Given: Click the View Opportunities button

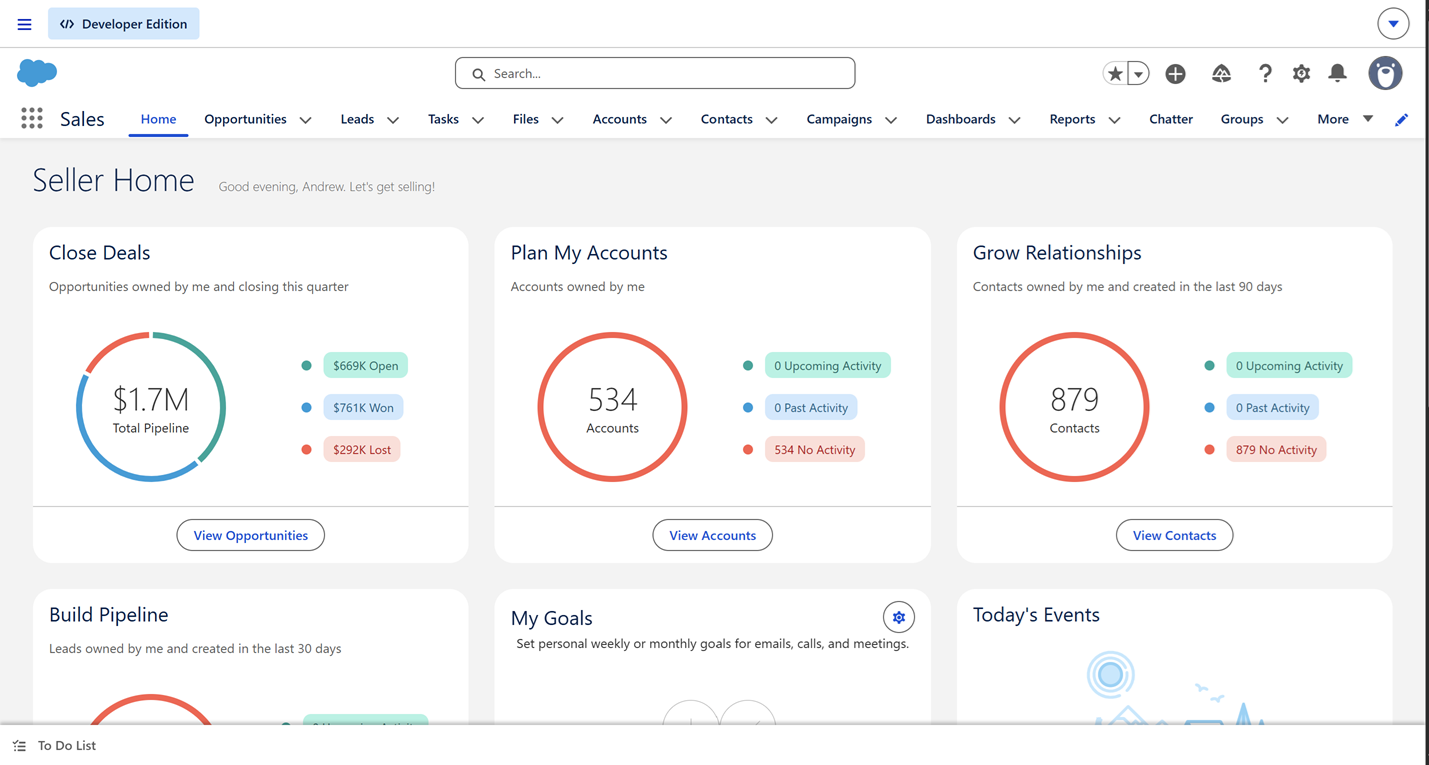Looking at the screenshot, I should (x=251, y=535).
